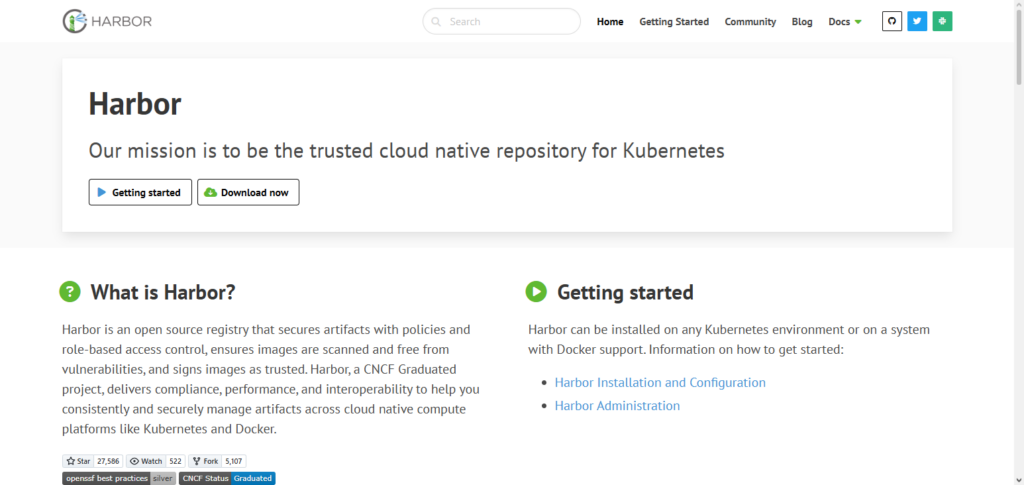This screenshot has height=485, width=1024.
Task: Open the Home navigation item
Action: (610, 22)
